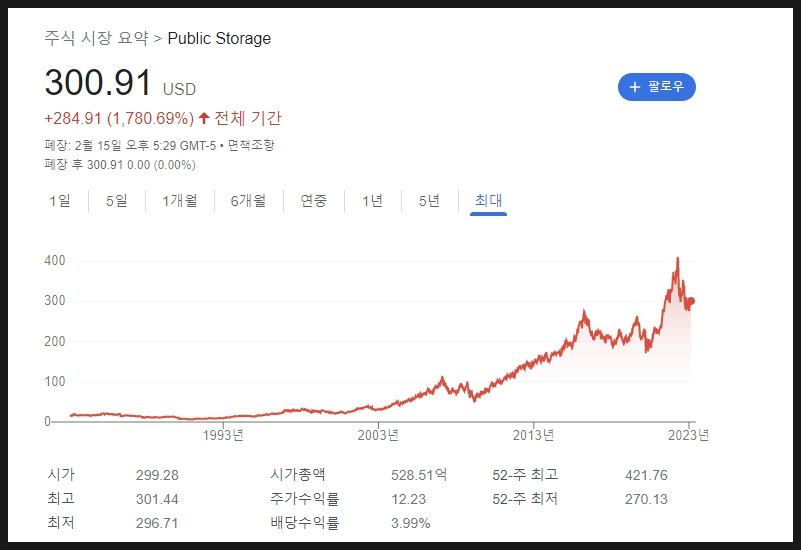
Task: Click the 1993년 axis label
Action: coord(223,435)
